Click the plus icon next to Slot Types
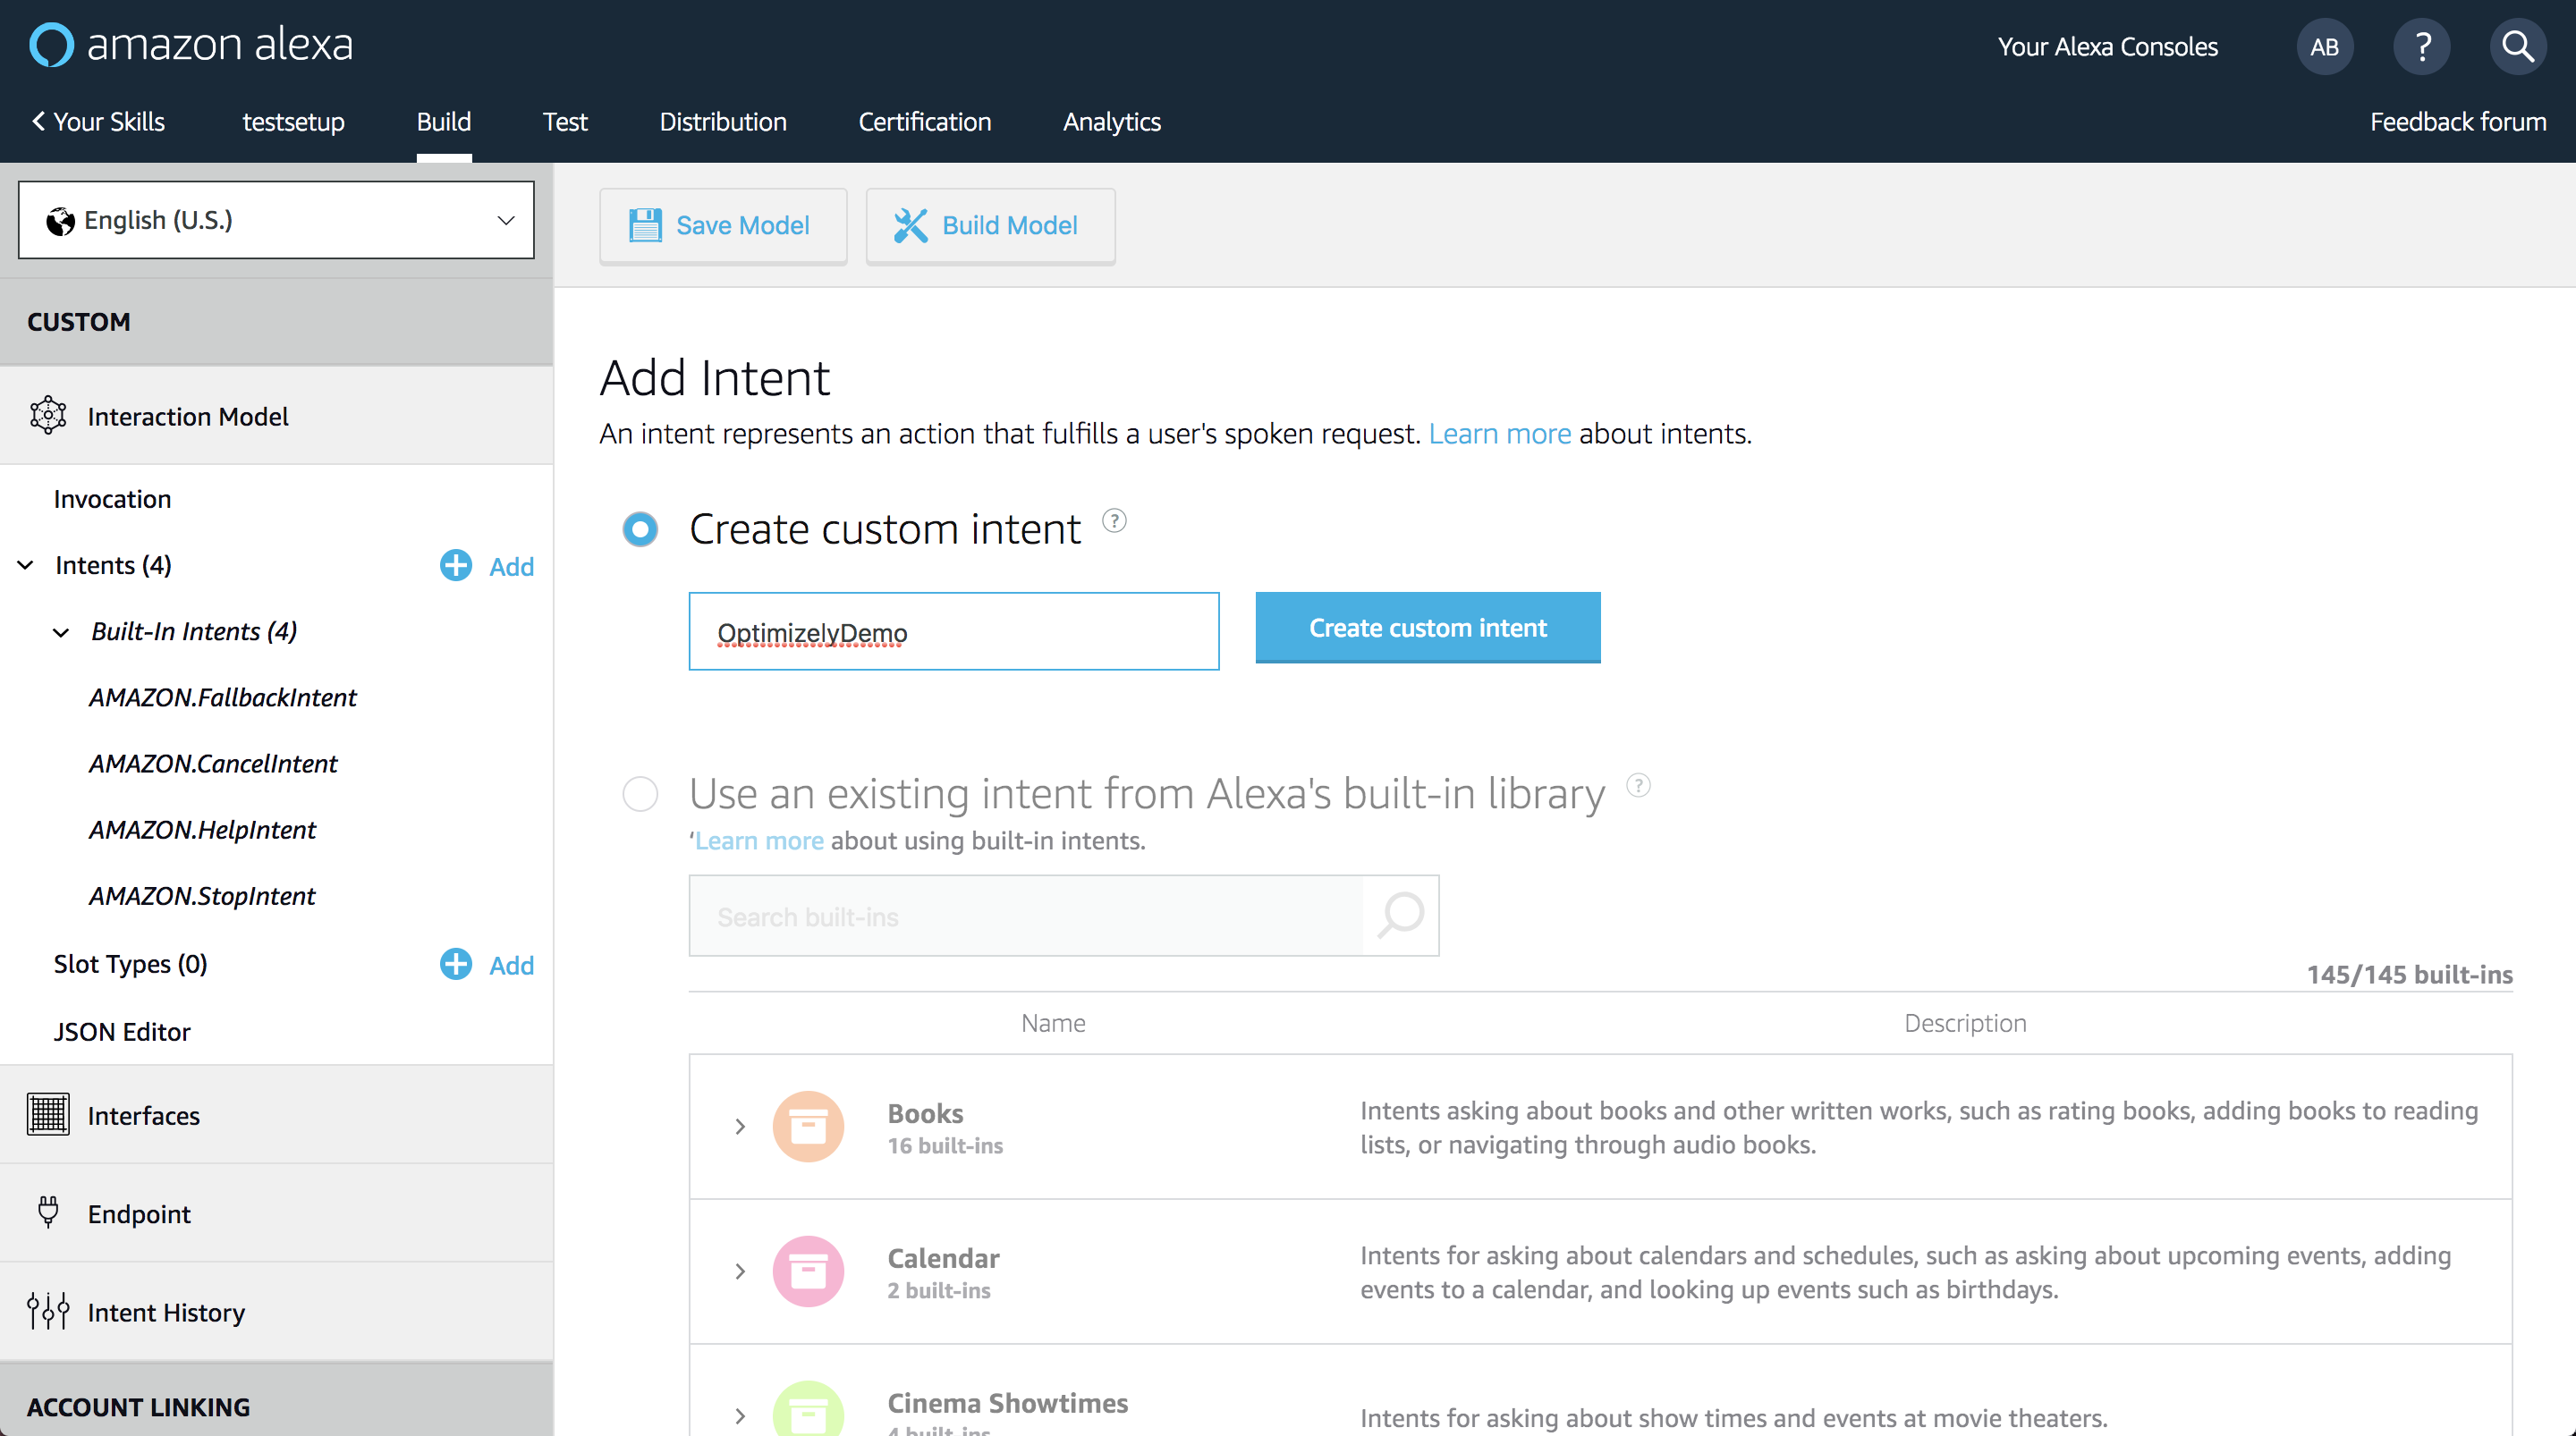2576x1436 pixels. (x=456, y=964)
